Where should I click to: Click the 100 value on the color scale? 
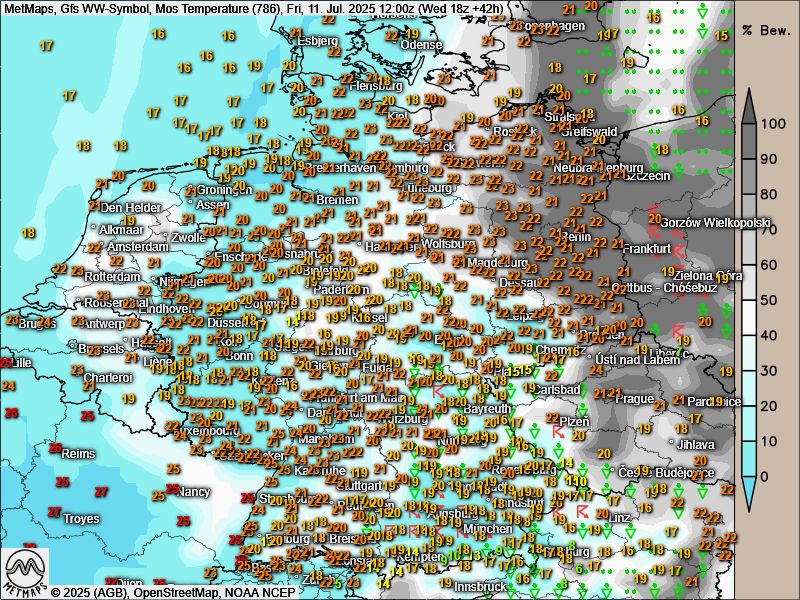(x=770, y=124)
